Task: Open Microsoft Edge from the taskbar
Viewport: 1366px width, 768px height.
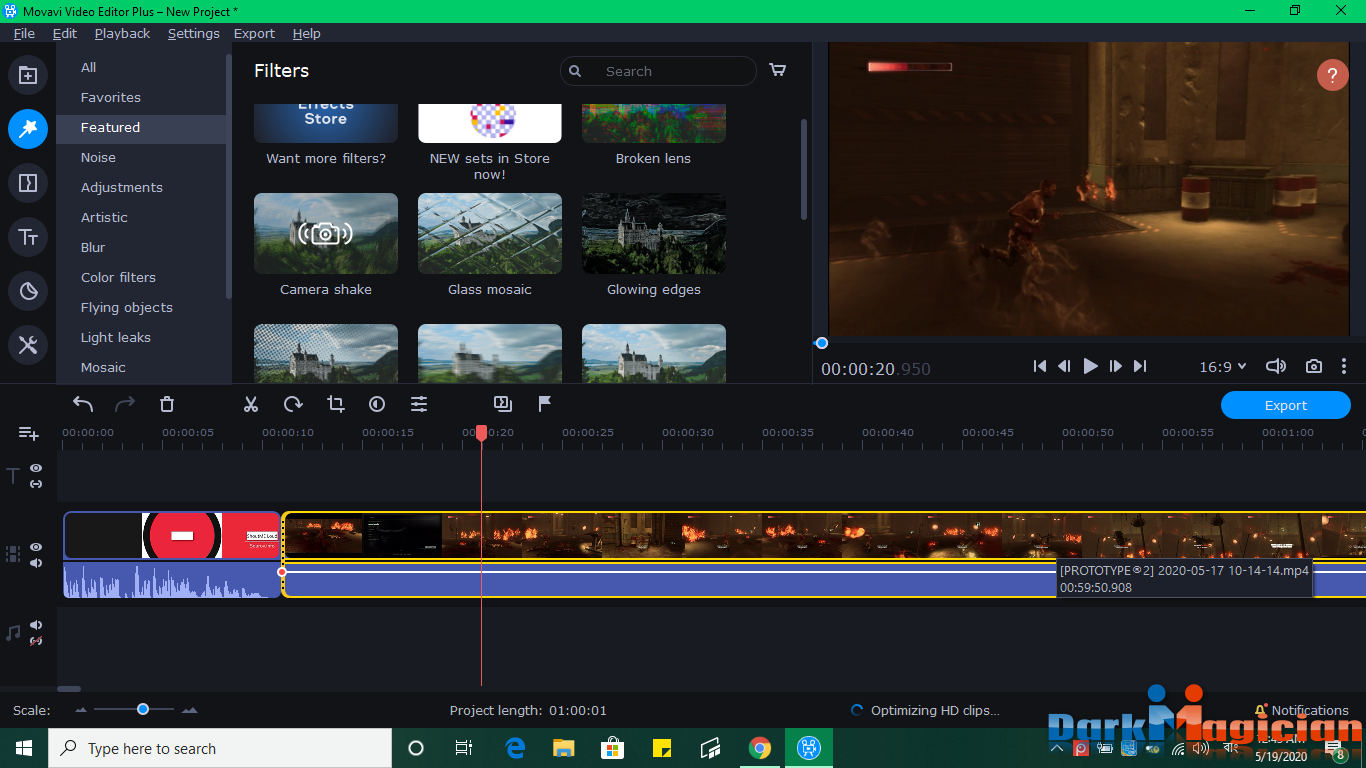Action: coord(515,748)
